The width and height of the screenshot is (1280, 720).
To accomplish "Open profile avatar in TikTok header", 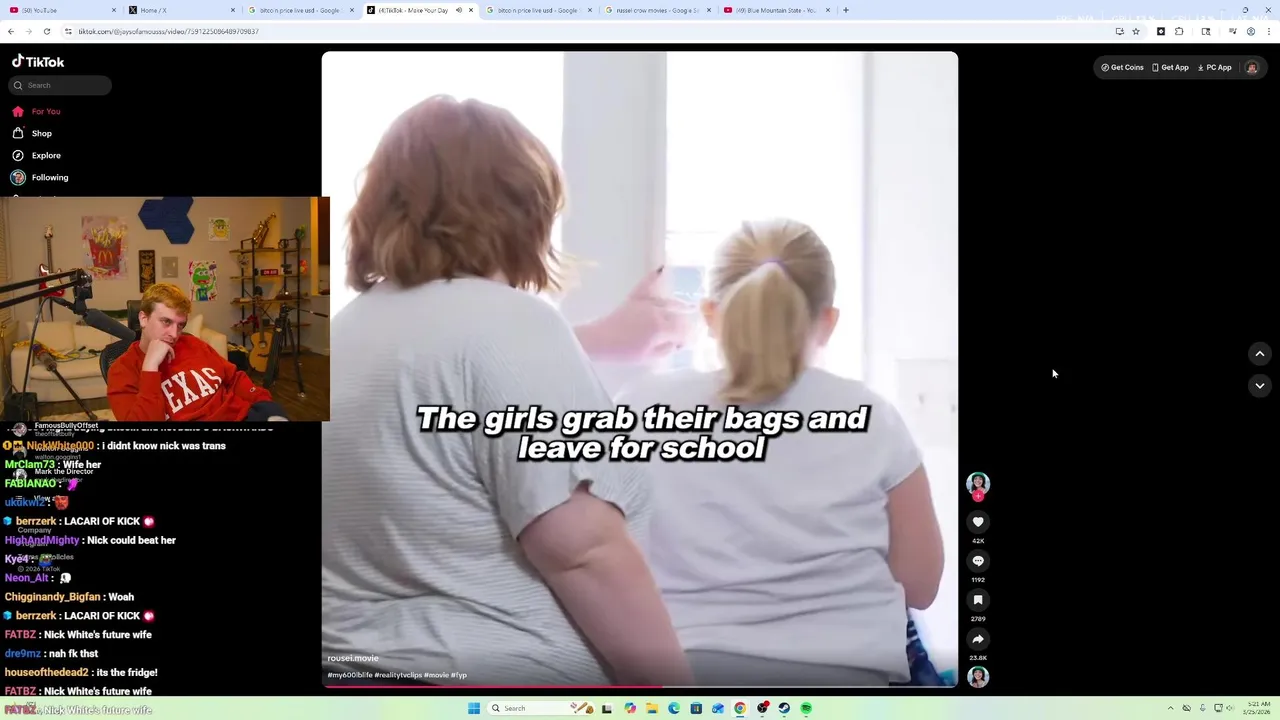I will pos(1251,68).
